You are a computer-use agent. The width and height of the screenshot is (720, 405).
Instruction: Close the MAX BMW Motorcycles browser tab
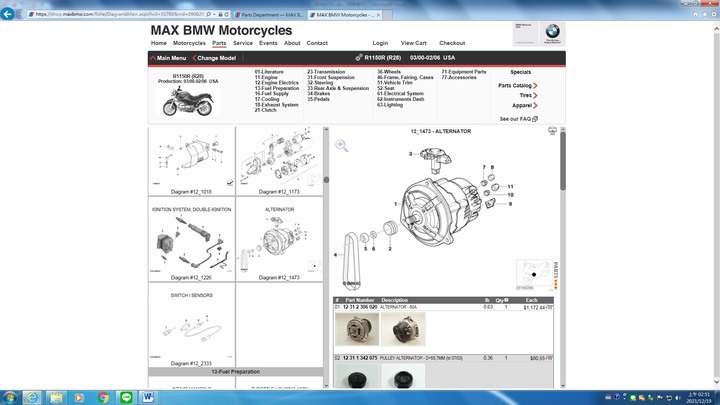378,15
